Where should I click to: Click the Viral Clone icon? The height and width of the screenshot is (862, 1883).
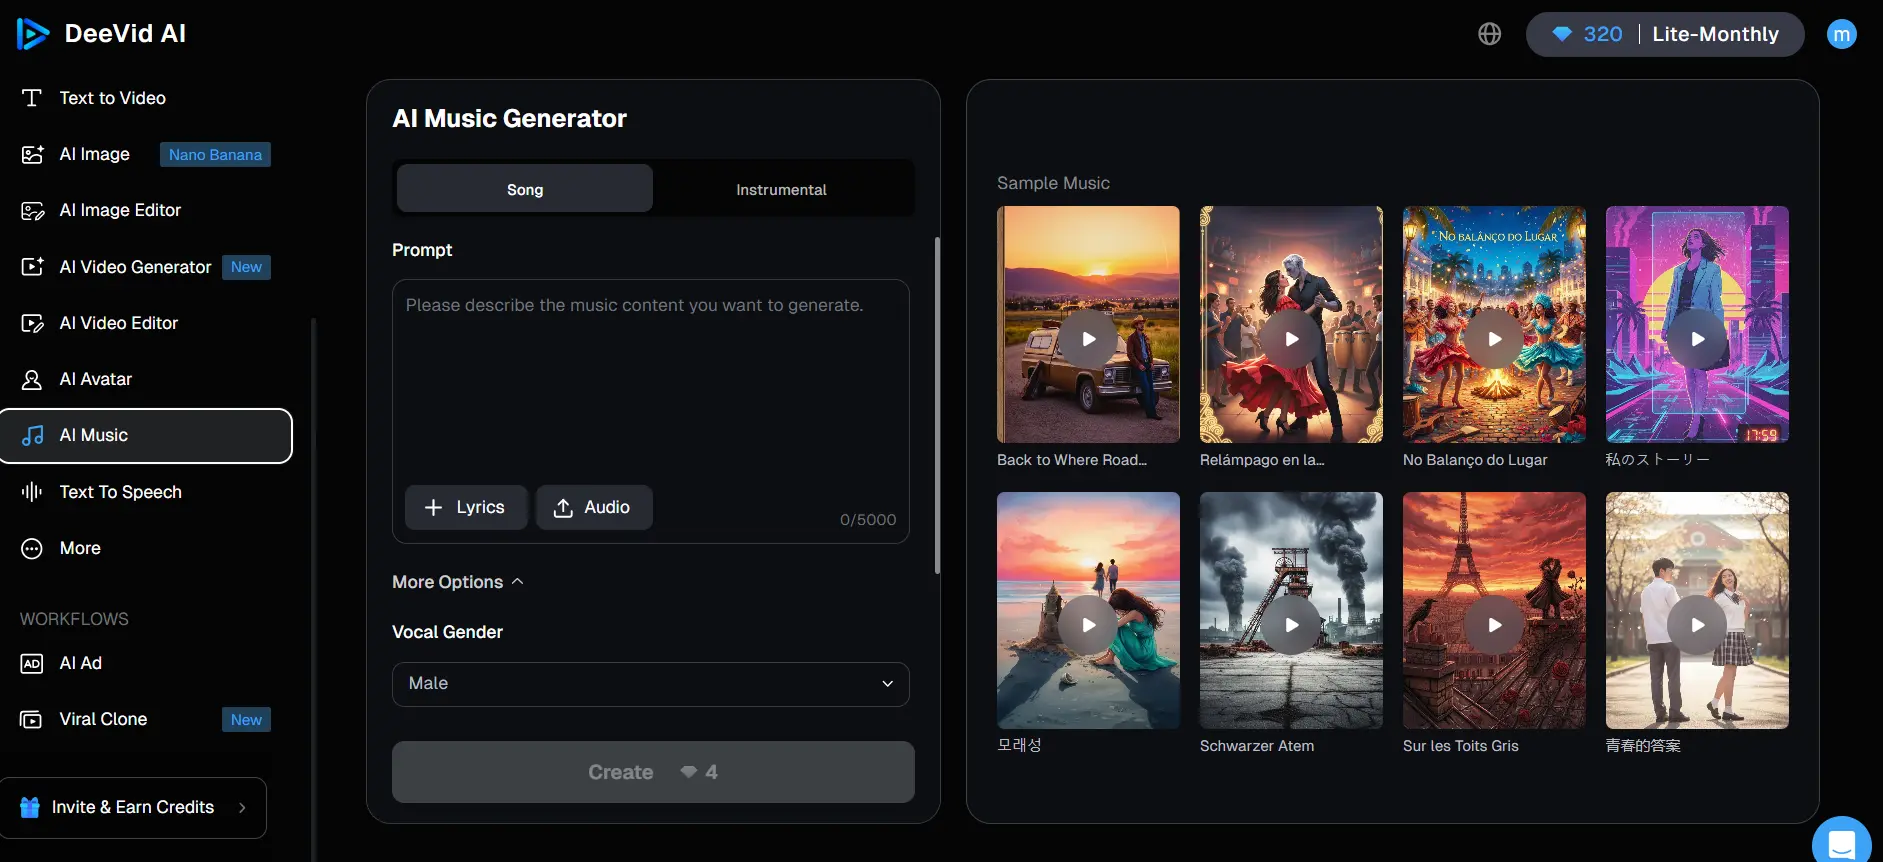pos(32,719)
